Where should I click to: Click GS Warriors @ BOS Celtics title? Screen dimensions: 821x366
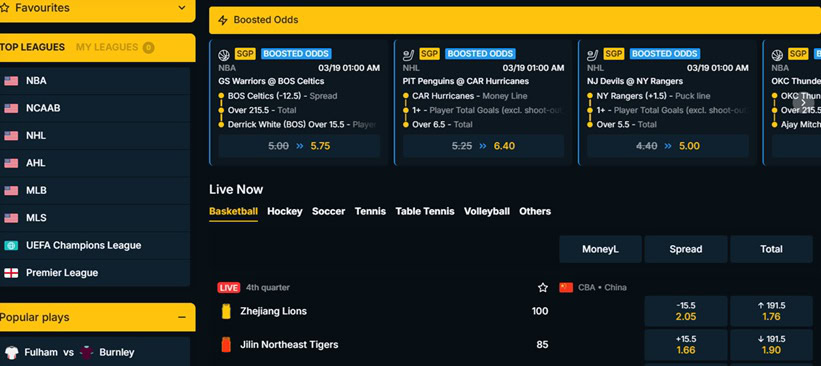pyautogui.click(x=271, y=81)
